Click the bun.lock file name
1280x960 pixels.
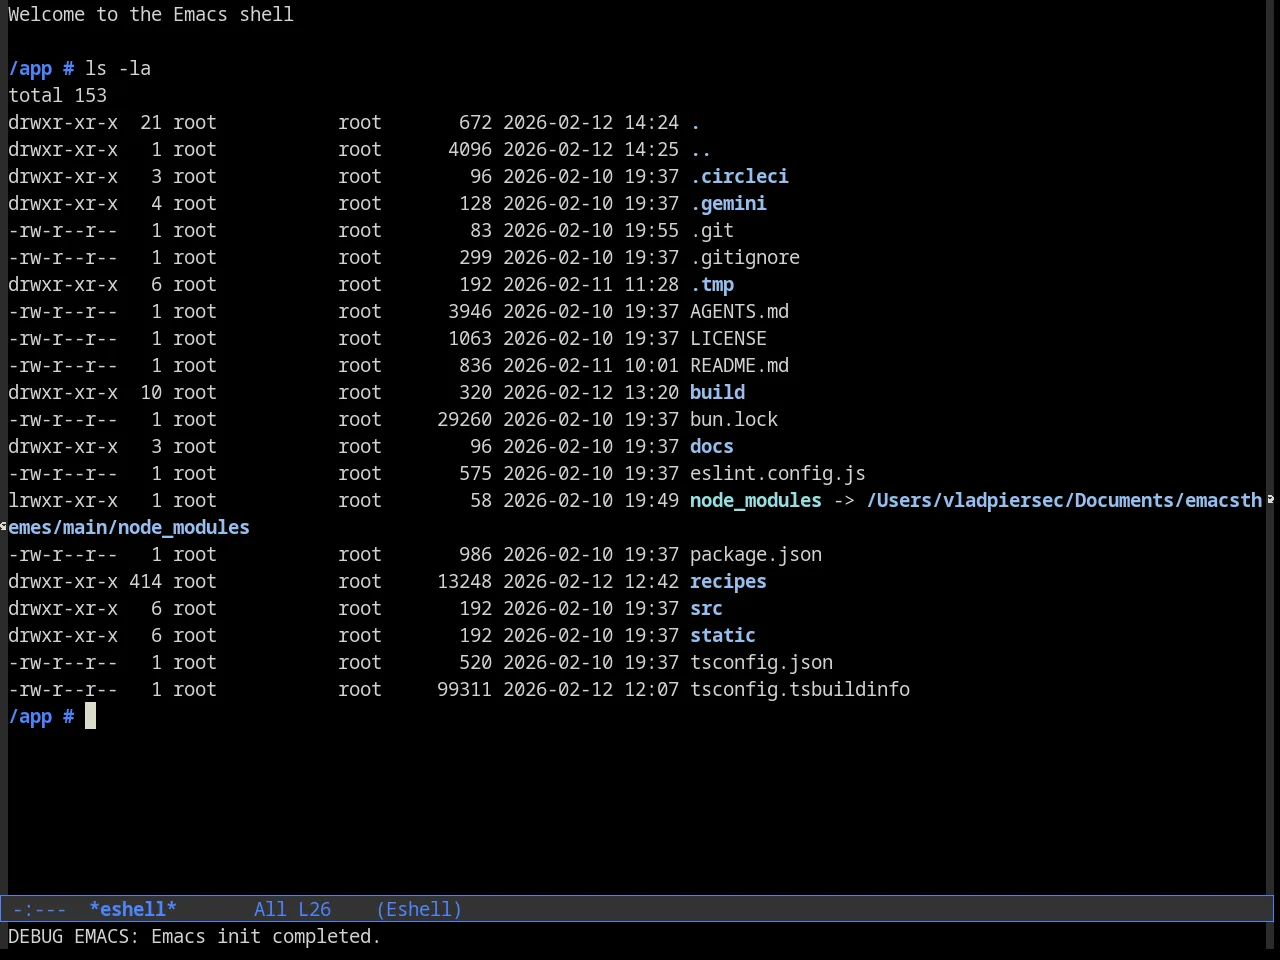(x=734, y=419)
